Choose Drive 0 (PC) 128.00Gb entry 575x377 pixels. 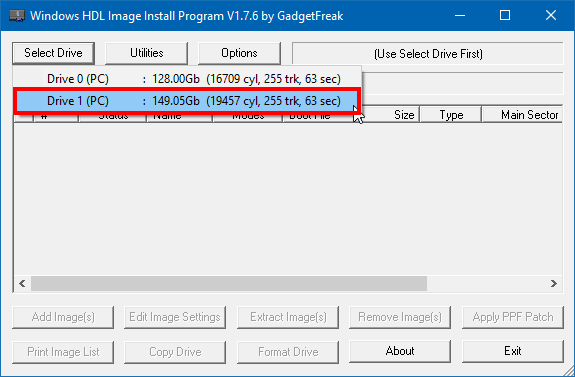[187, 79]
